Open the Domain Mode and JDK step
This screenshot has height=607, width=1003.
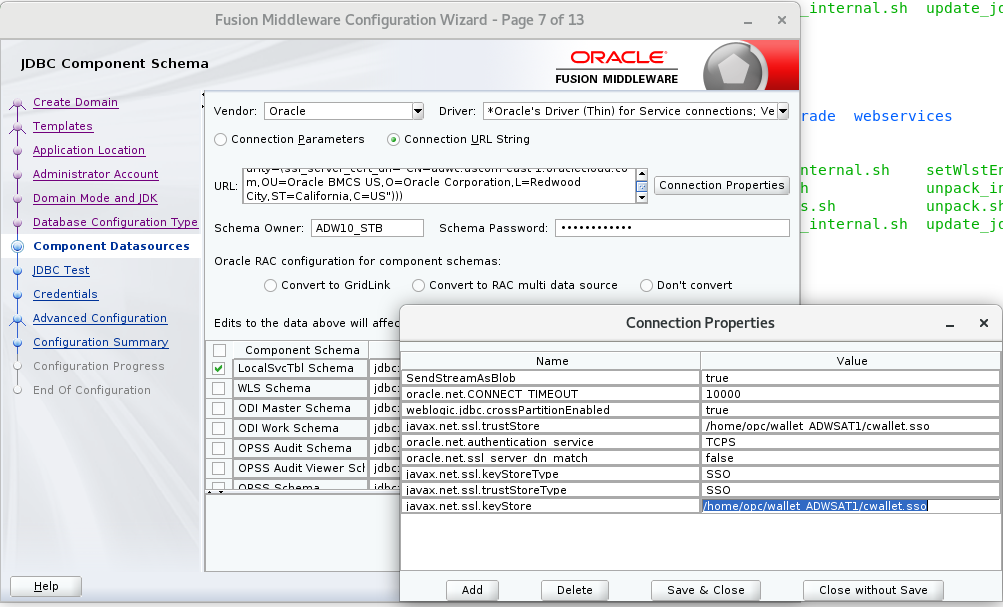[x=95, y=198]
